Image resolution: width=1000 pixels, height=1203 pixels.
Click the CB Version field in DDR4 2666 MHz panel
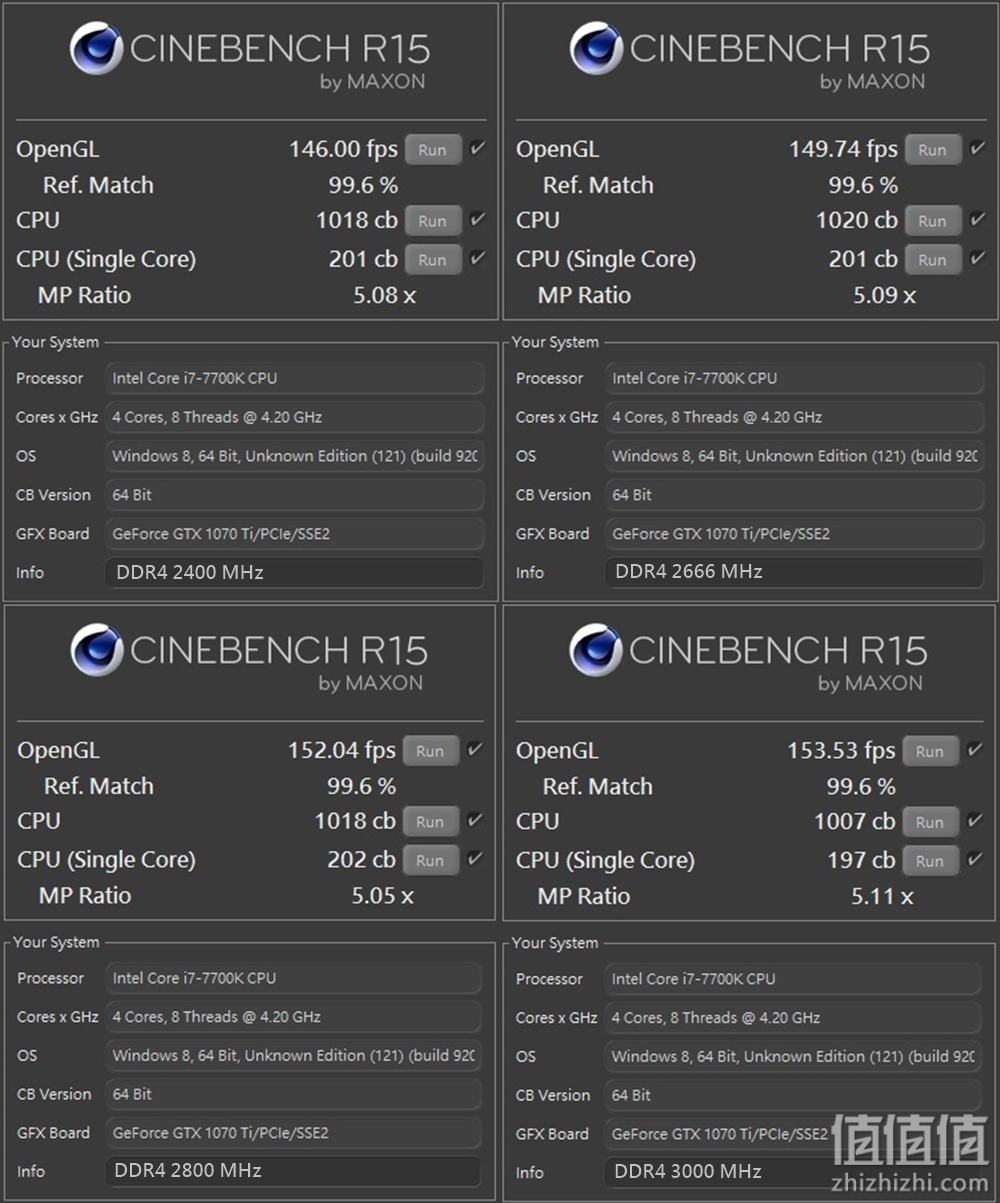pyautogui.click(x=794, y=495)
